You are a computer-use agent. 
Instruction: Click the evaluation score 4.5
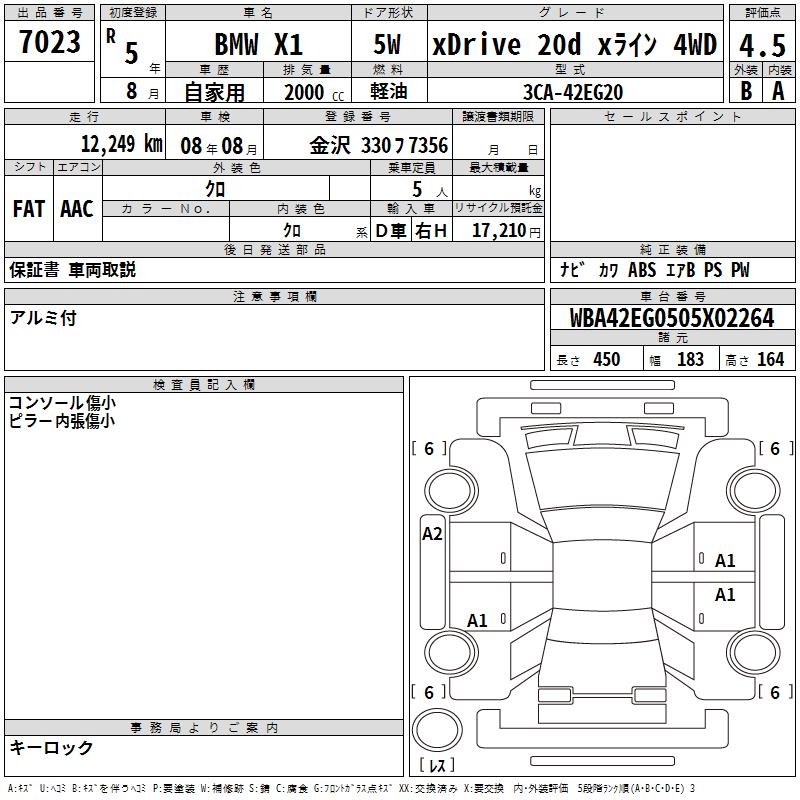click(x=762, y=45)
